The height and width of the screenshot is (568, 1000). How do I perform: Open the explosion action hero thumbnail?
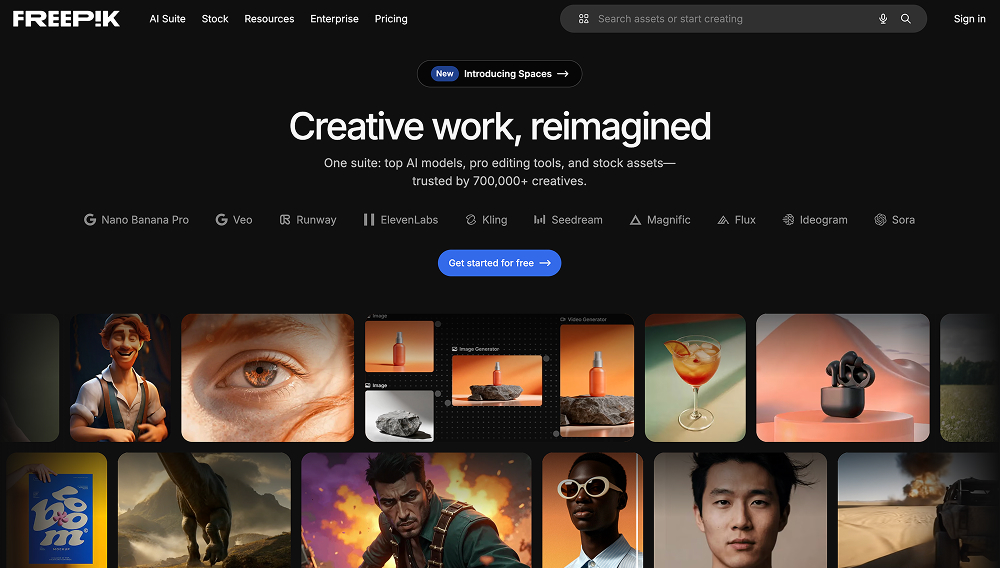click(x=416, y=510)
